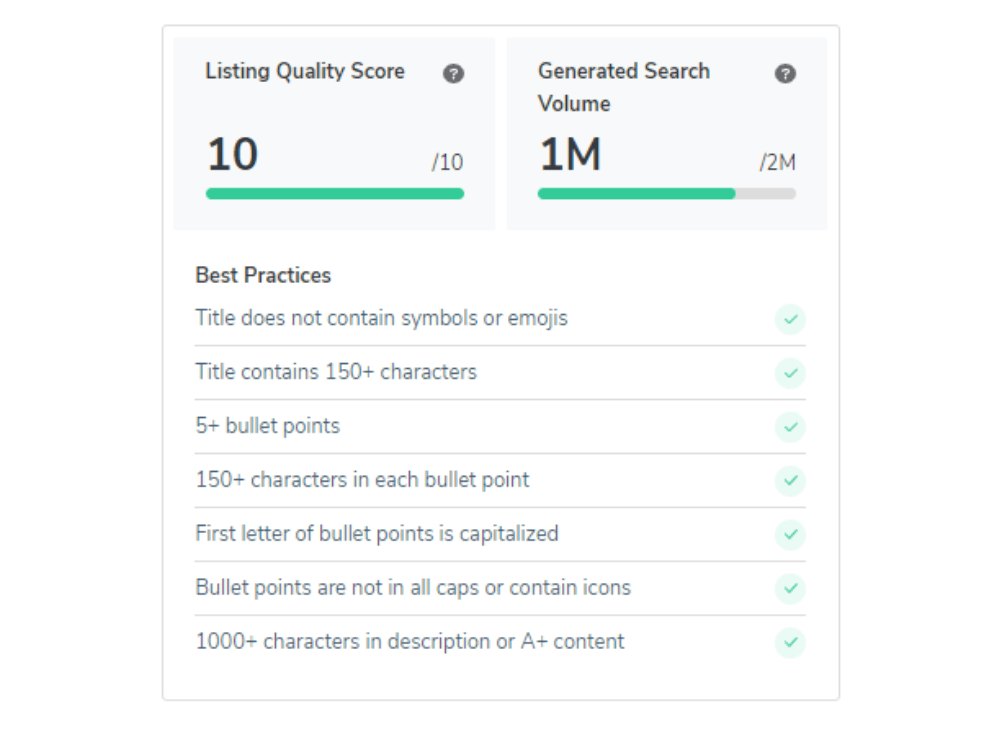Screen dimensions: 1000x750
Task: Click checkmark for 1000+ characters in description
Action: click(x=790, y=642)
